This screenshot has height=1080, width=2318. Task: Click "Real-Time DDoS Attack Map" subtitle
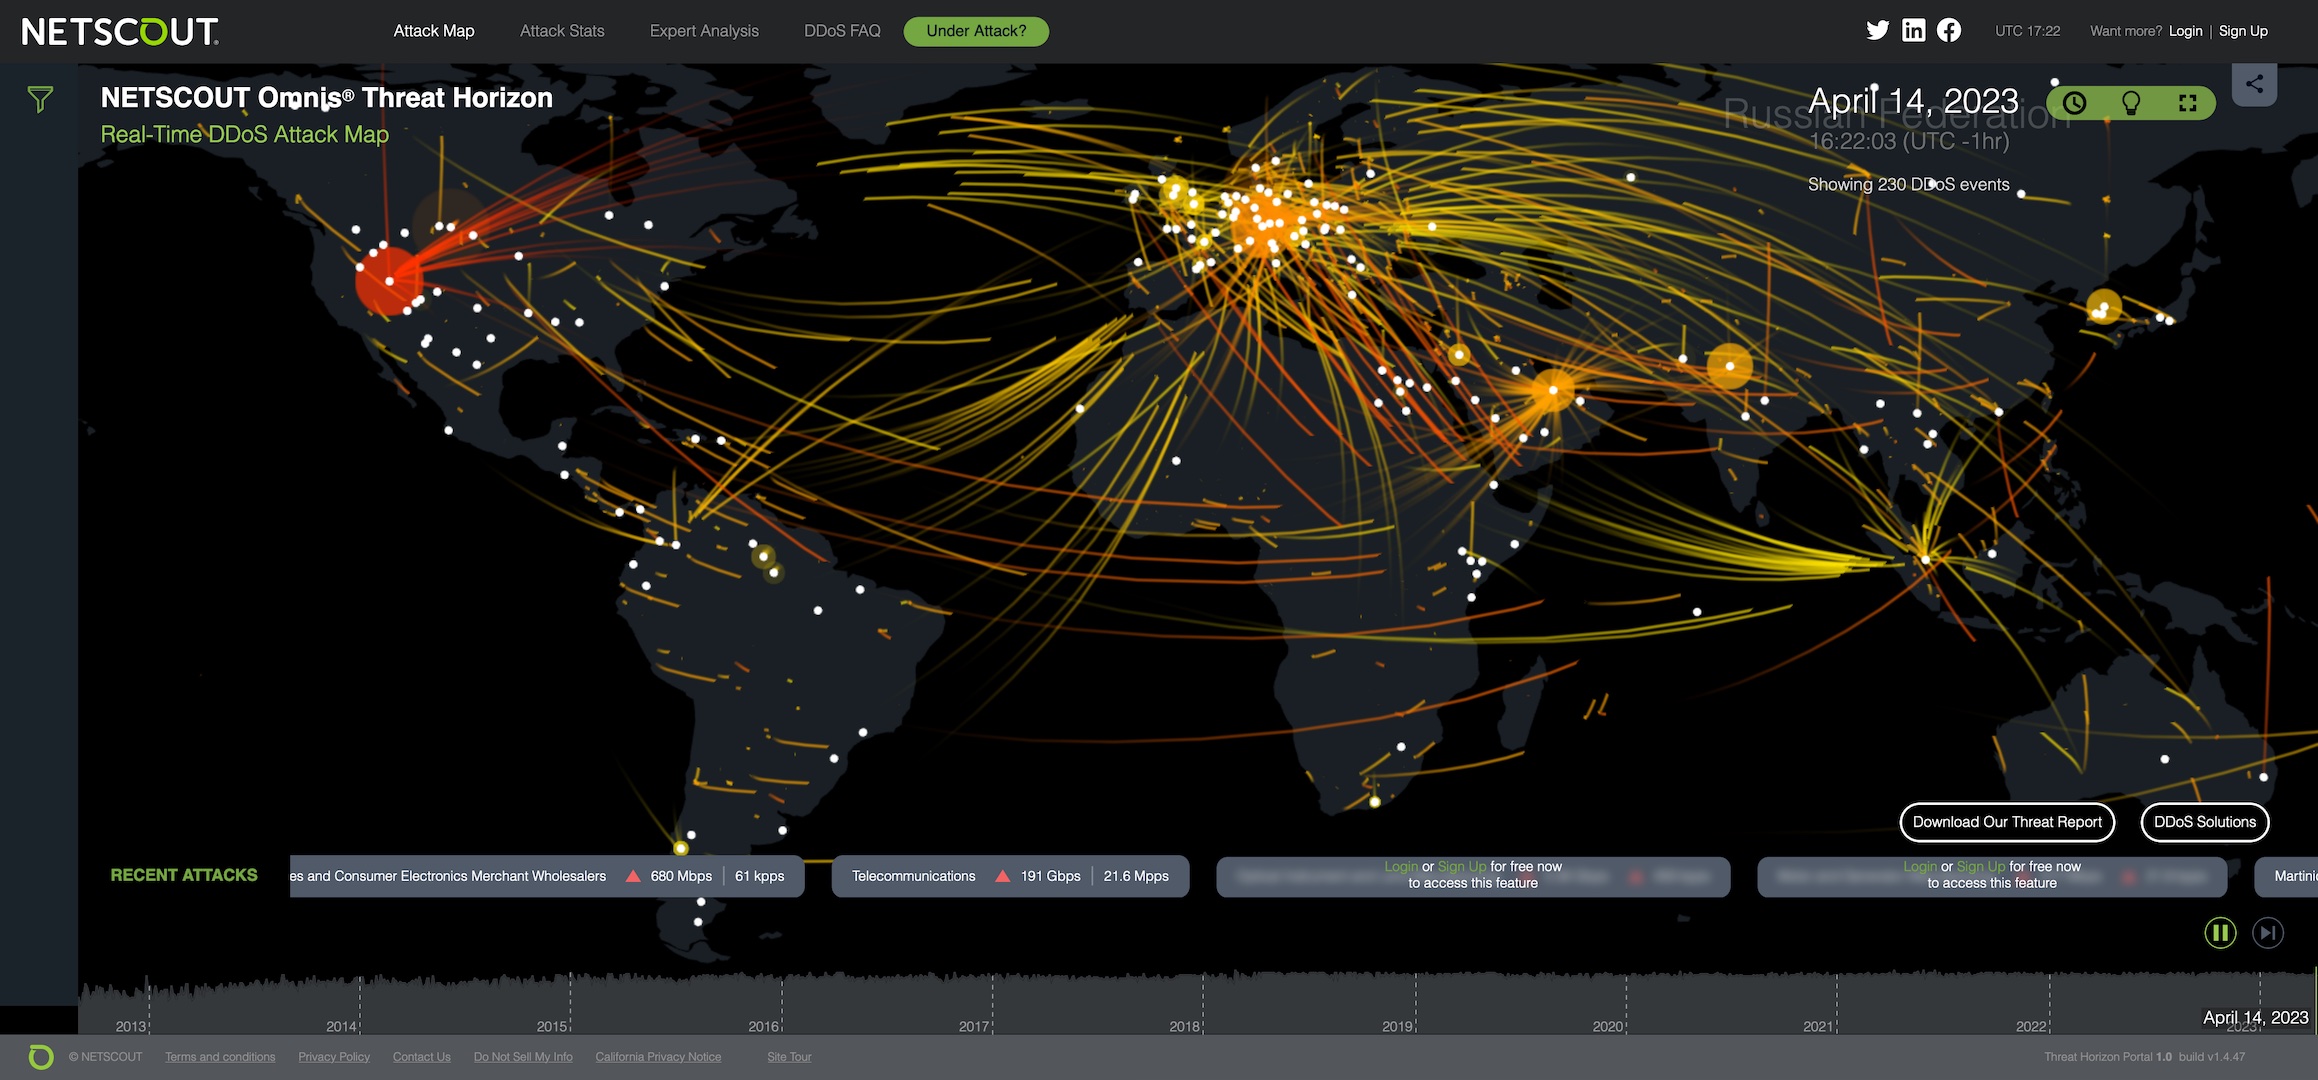tap(245, 134)
